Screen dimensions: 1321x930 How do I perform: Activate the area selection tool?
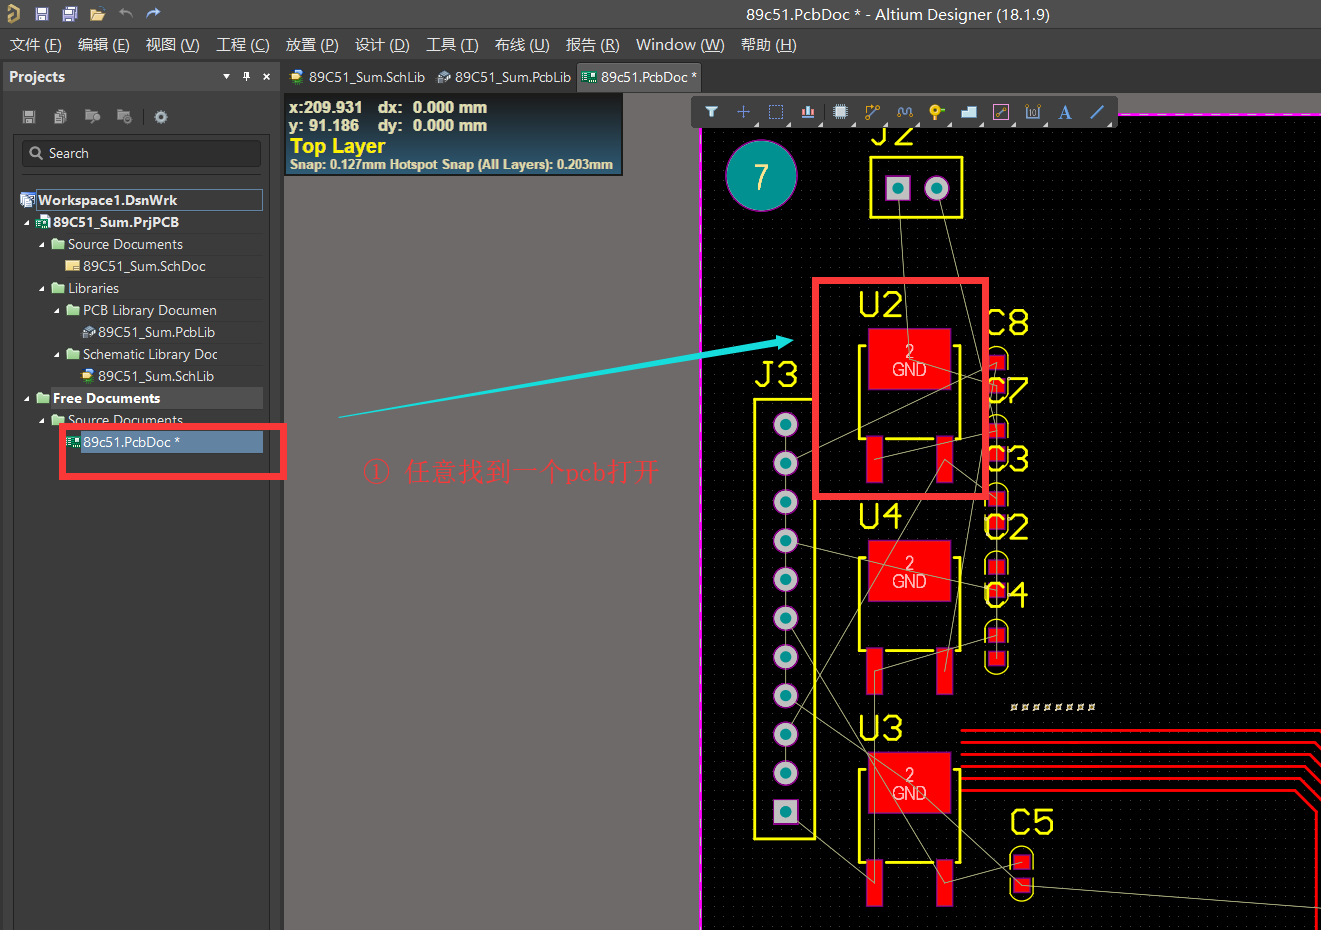[x=775, y=112]
